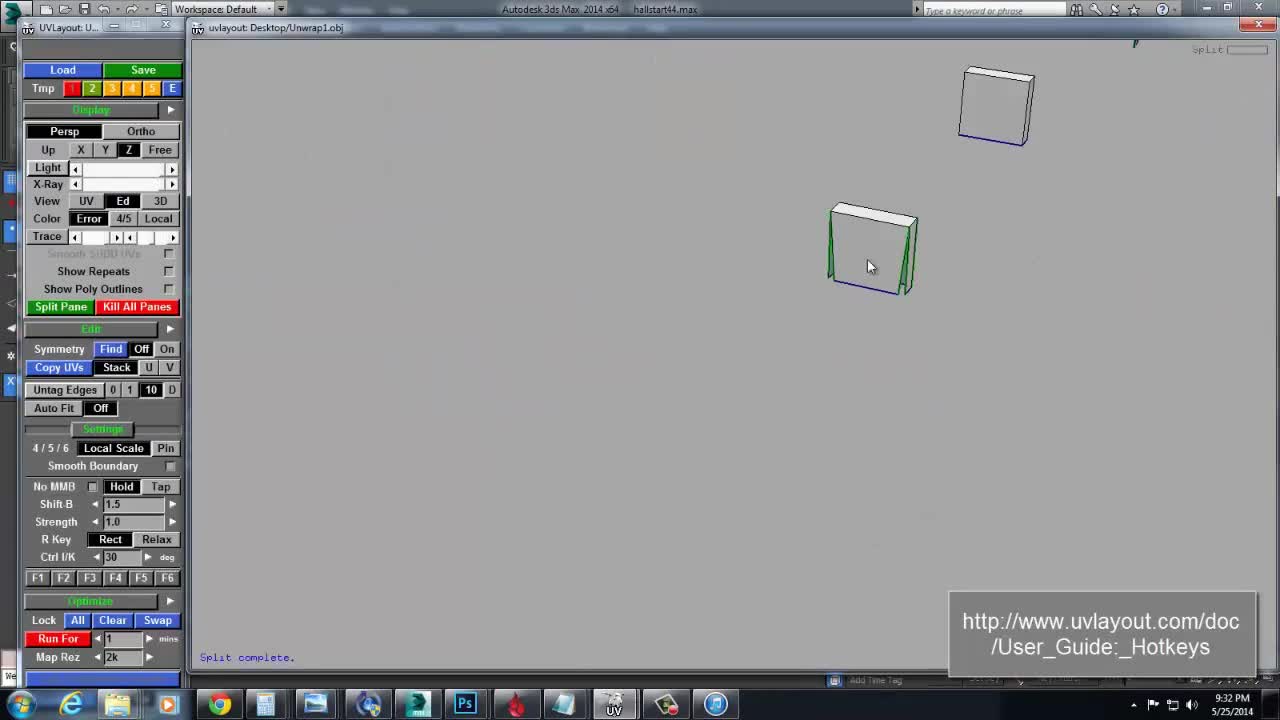The height and width of the screenshot is (720, 1280).
Task: Toggle Smooth Boundary checkbox
Action: pyautogui.click(x=170, y=466)
